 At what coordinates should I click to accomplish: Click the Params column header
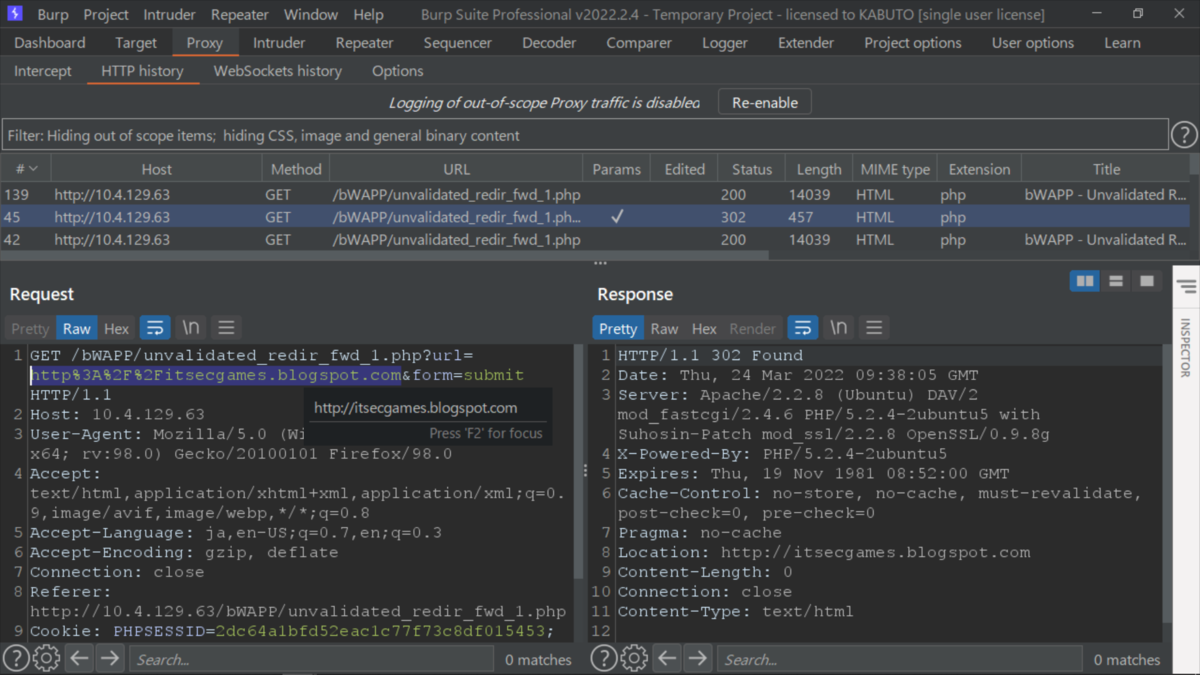(x=616, y=169)
